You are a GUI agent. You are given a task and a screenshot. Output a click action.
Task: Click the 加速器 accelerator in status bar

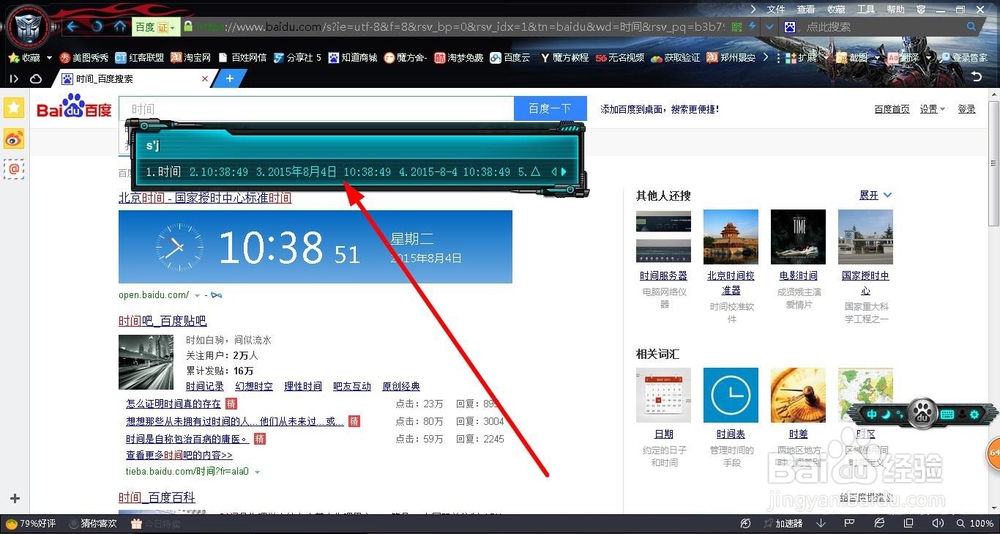(x=783, y=524)
